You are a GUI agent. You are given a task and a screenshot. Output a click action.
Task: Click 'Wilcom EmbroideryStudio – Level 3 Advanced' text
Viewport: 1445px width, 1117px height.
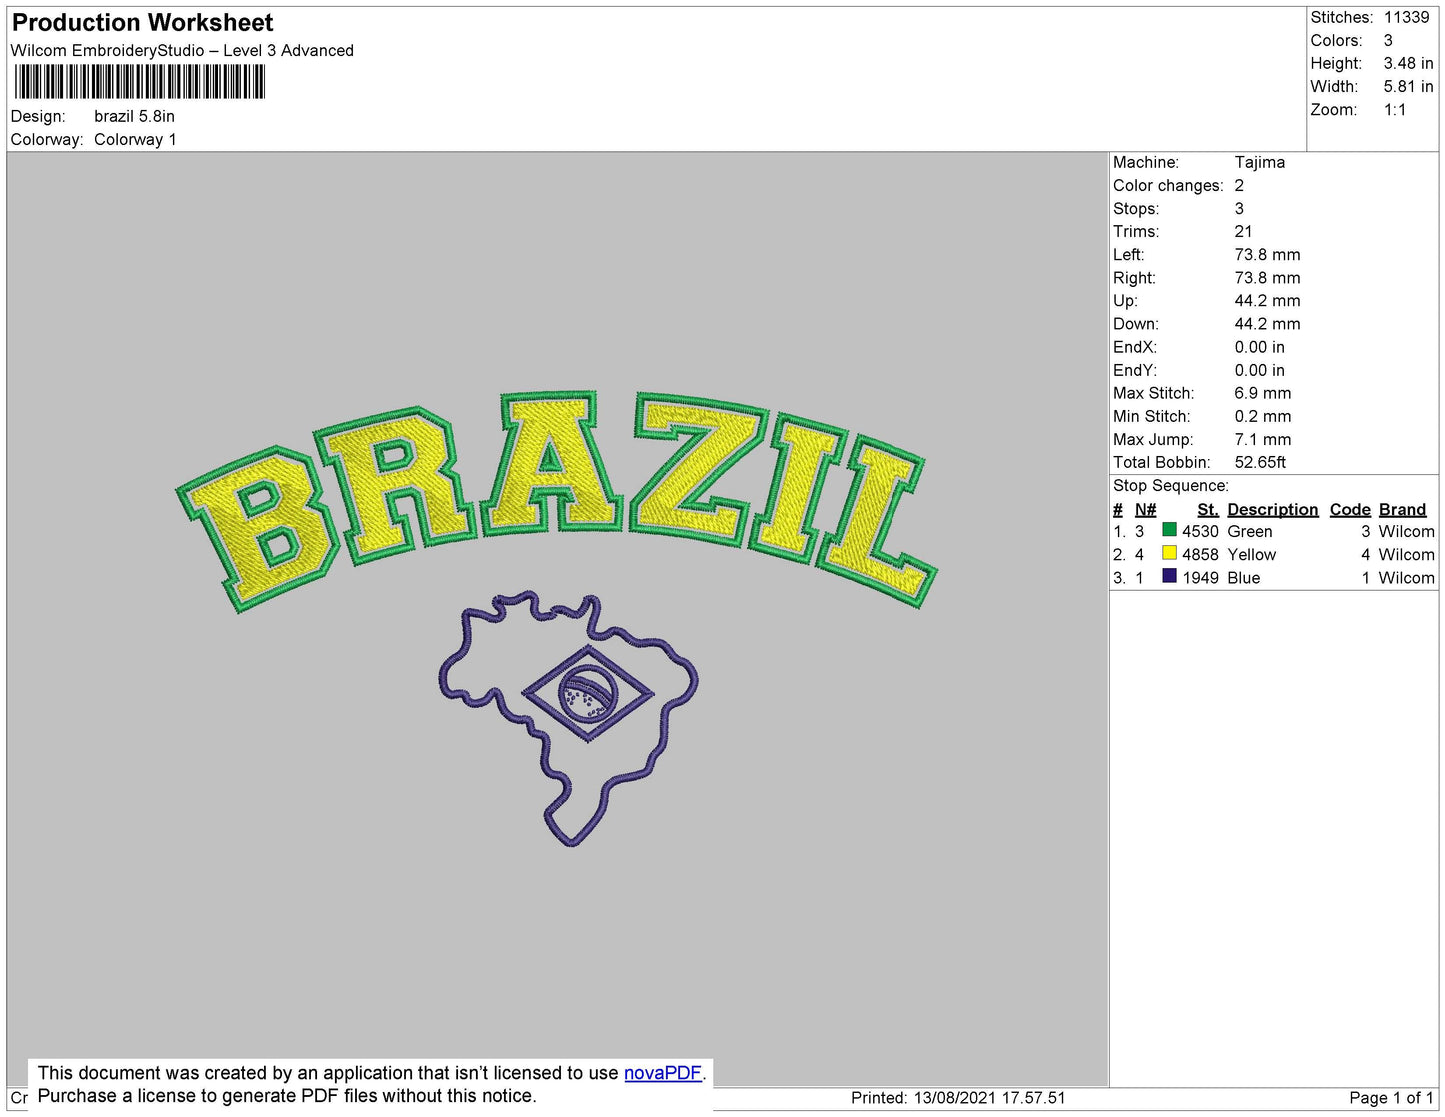pyautogui.click(x=182, y=51)
